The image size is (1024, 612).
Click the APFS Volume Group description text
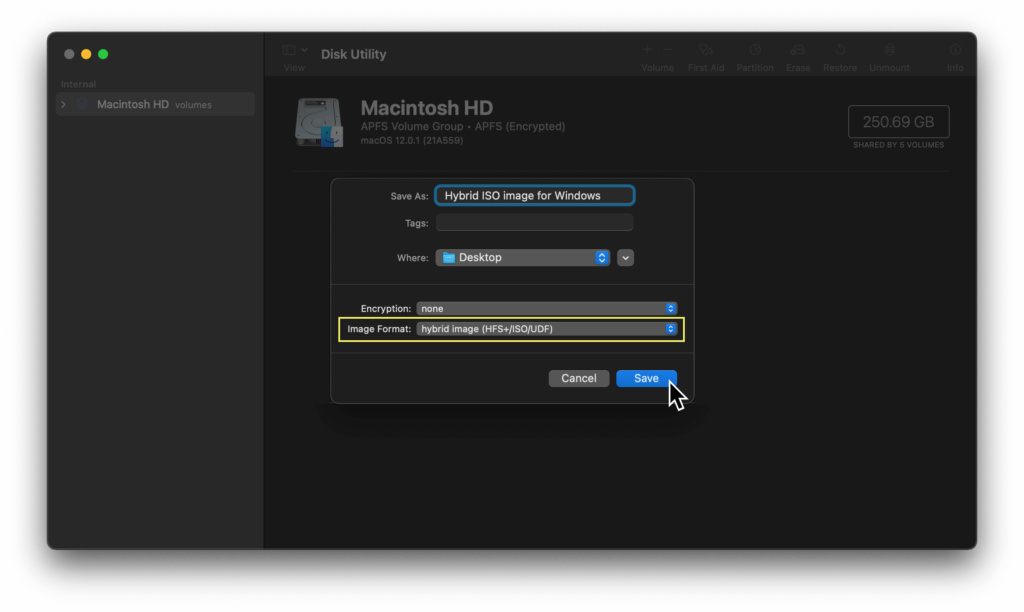pyautogui.click(x=463, y=126)
